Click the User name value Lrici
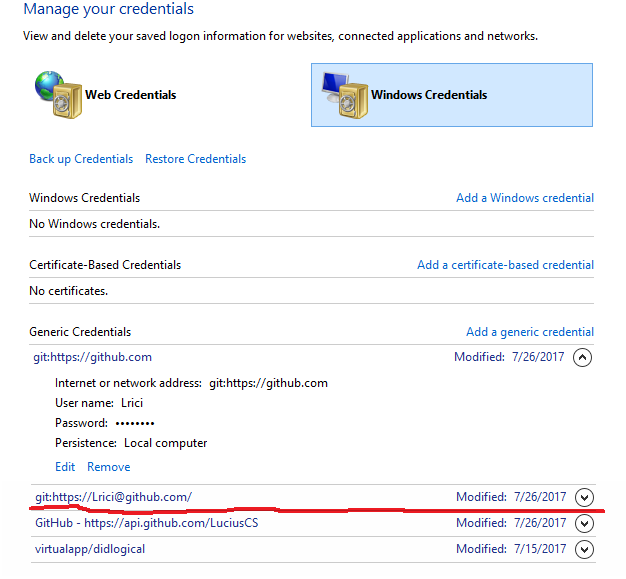 click(132, 403)
